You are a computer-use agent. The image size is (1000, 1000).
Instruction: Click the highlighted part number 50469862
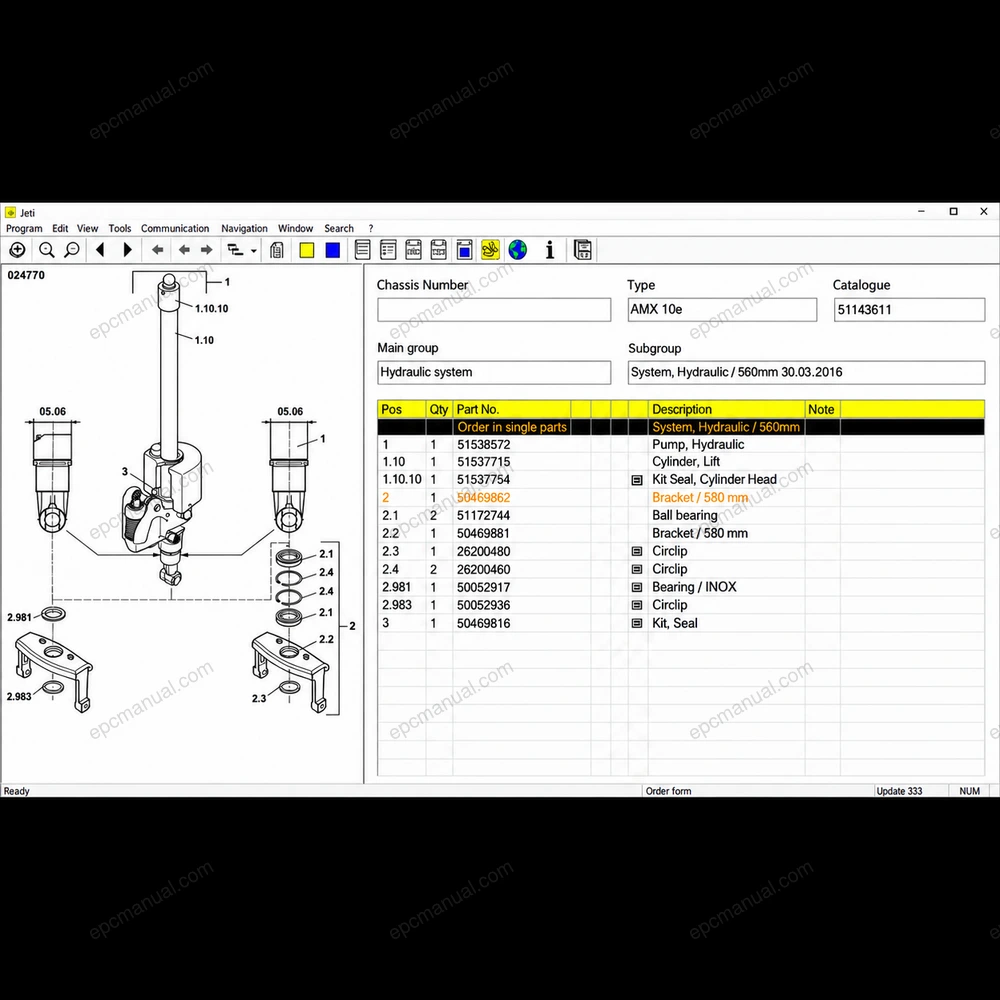(x=483, y=497)
